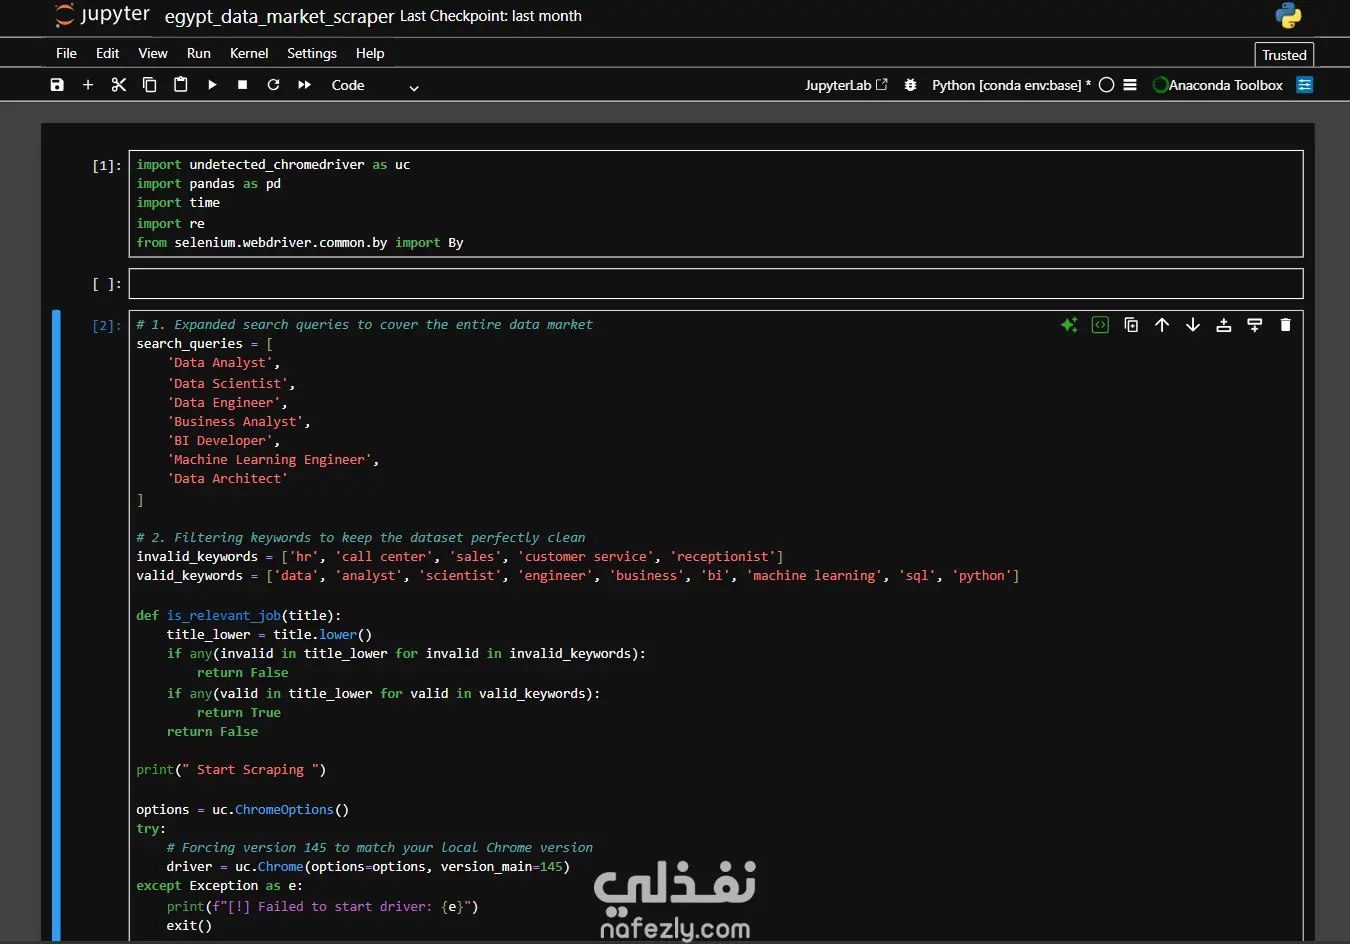Move the active cell down
The width and height of the screenshot is (1350, 944).
click(x=1193, y=325)
